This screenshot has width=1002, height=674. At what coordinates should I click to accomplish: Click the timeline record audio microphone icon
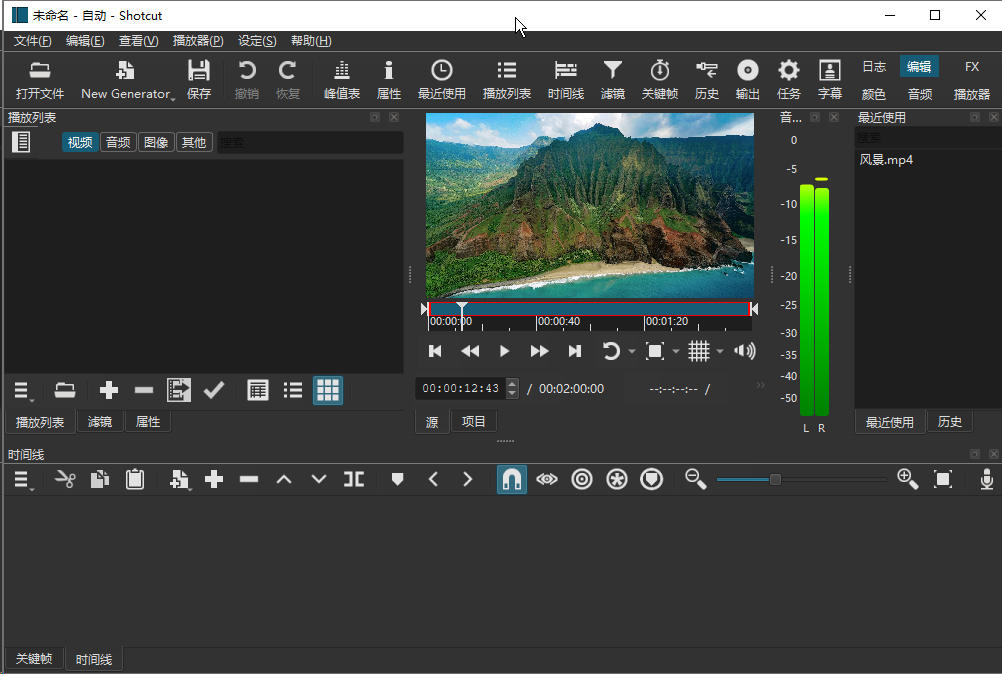click(x=986, y=480)
